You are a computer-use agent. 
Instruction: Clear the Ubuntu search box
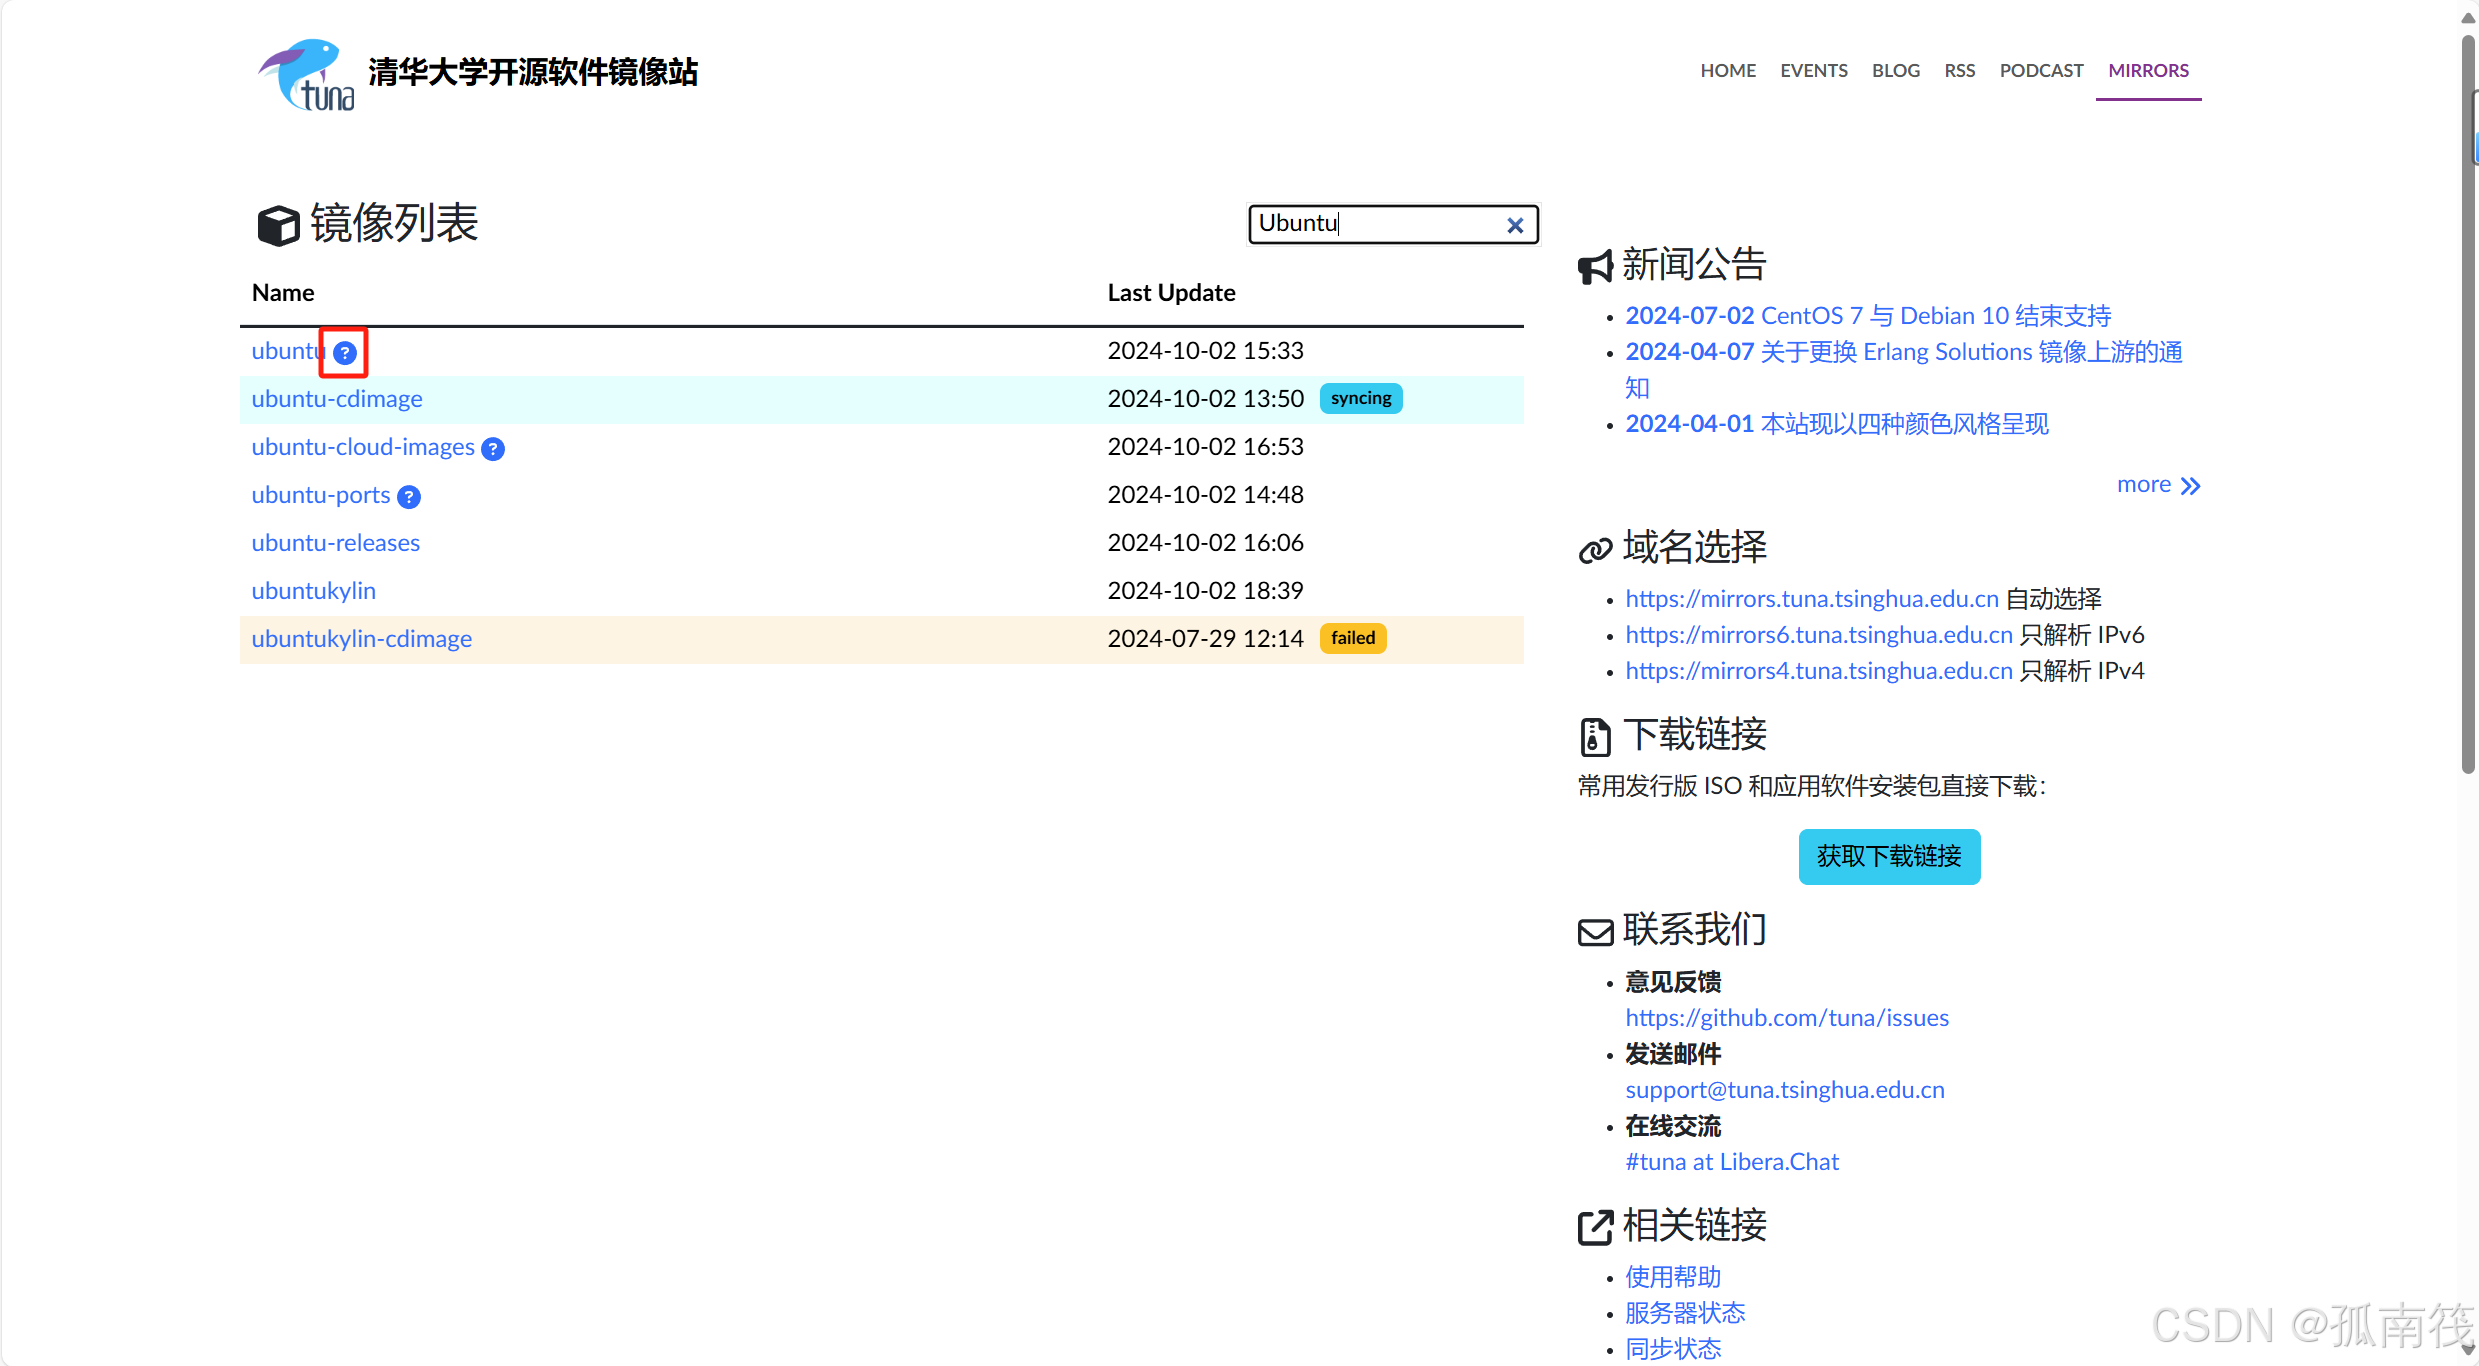pos(1515,225)
